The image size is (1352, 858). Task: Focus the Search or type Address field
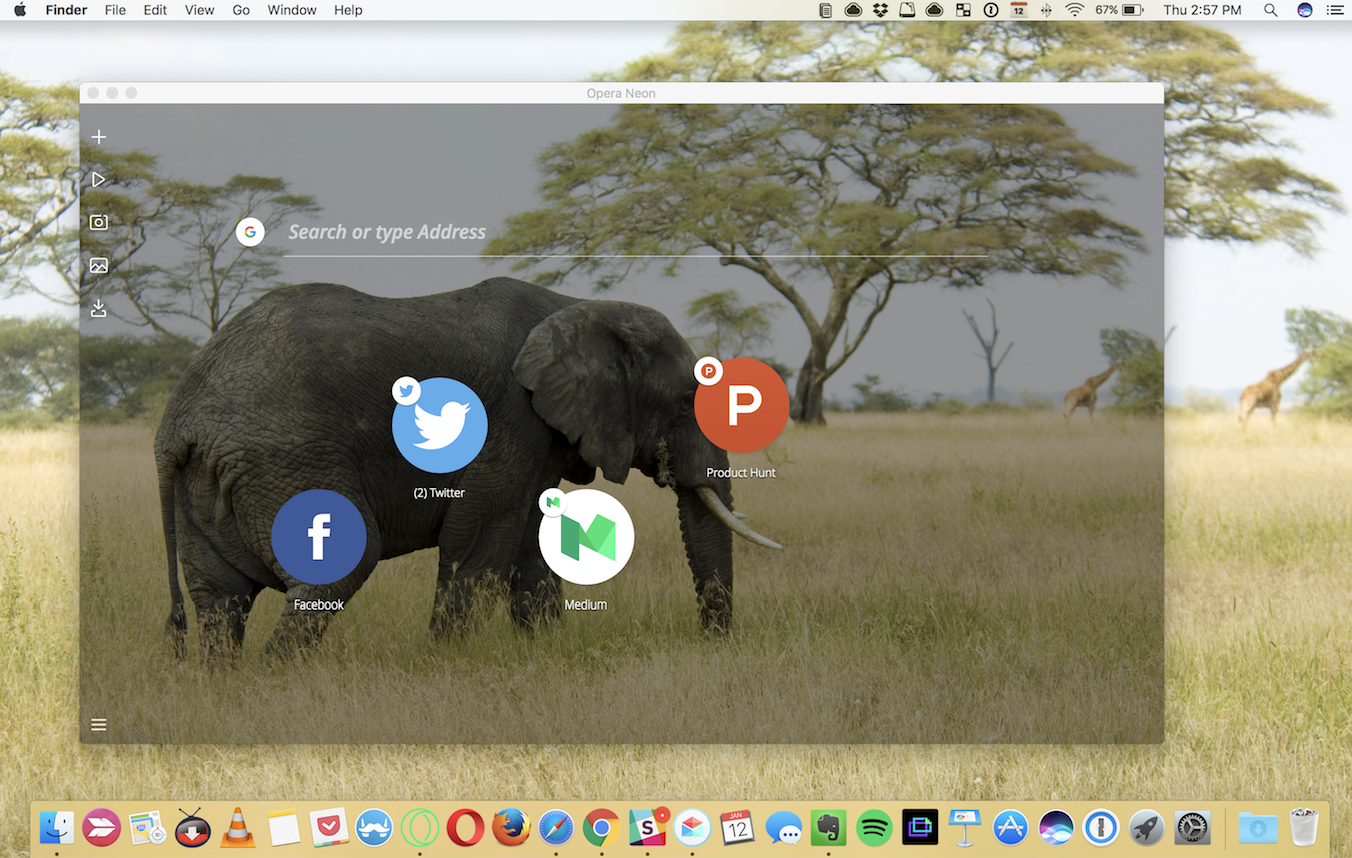[636, 232]
